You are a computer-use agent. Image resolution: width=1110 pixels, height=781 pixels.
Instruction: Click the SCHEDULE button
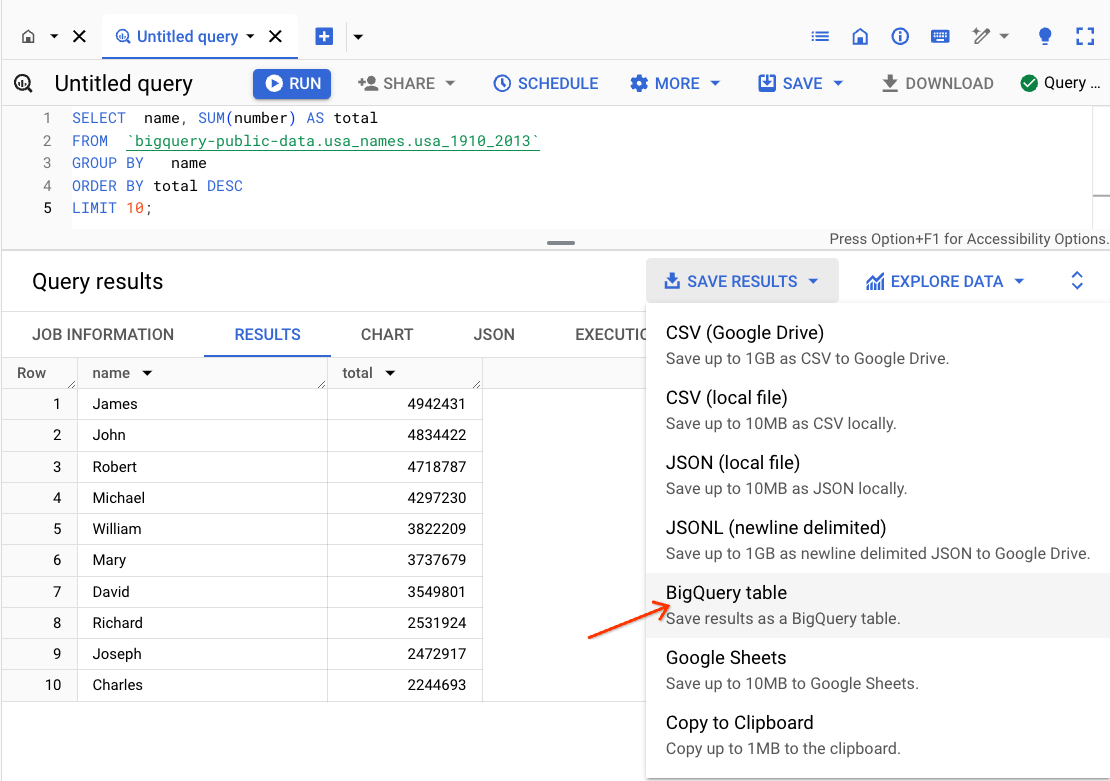pos(545,83)
